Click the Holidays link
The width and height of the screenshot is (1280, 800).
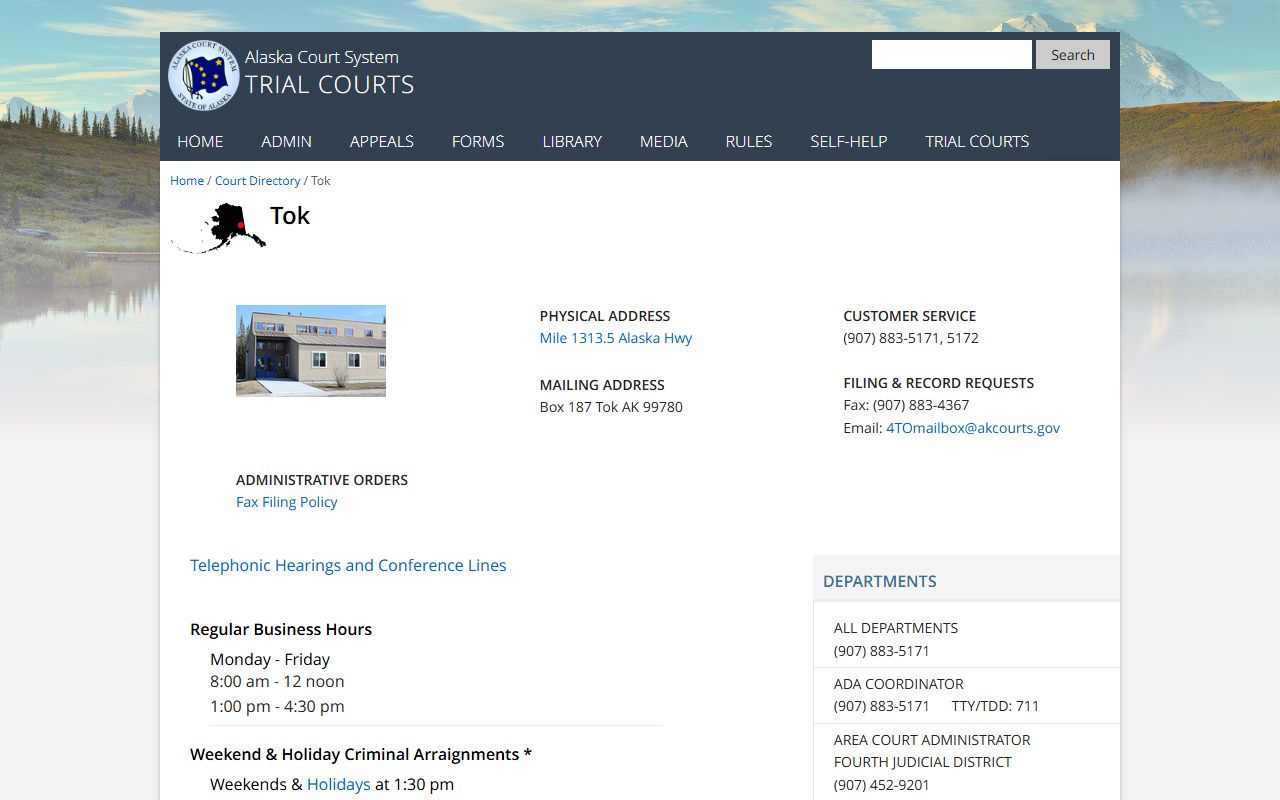click(x=339, y=784)
